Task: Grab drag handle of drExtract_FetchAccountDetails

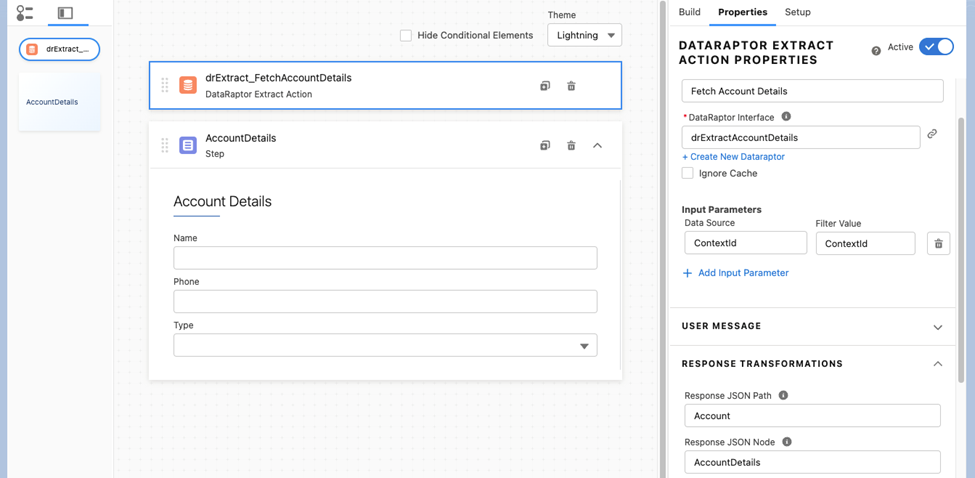Action: 165,85
